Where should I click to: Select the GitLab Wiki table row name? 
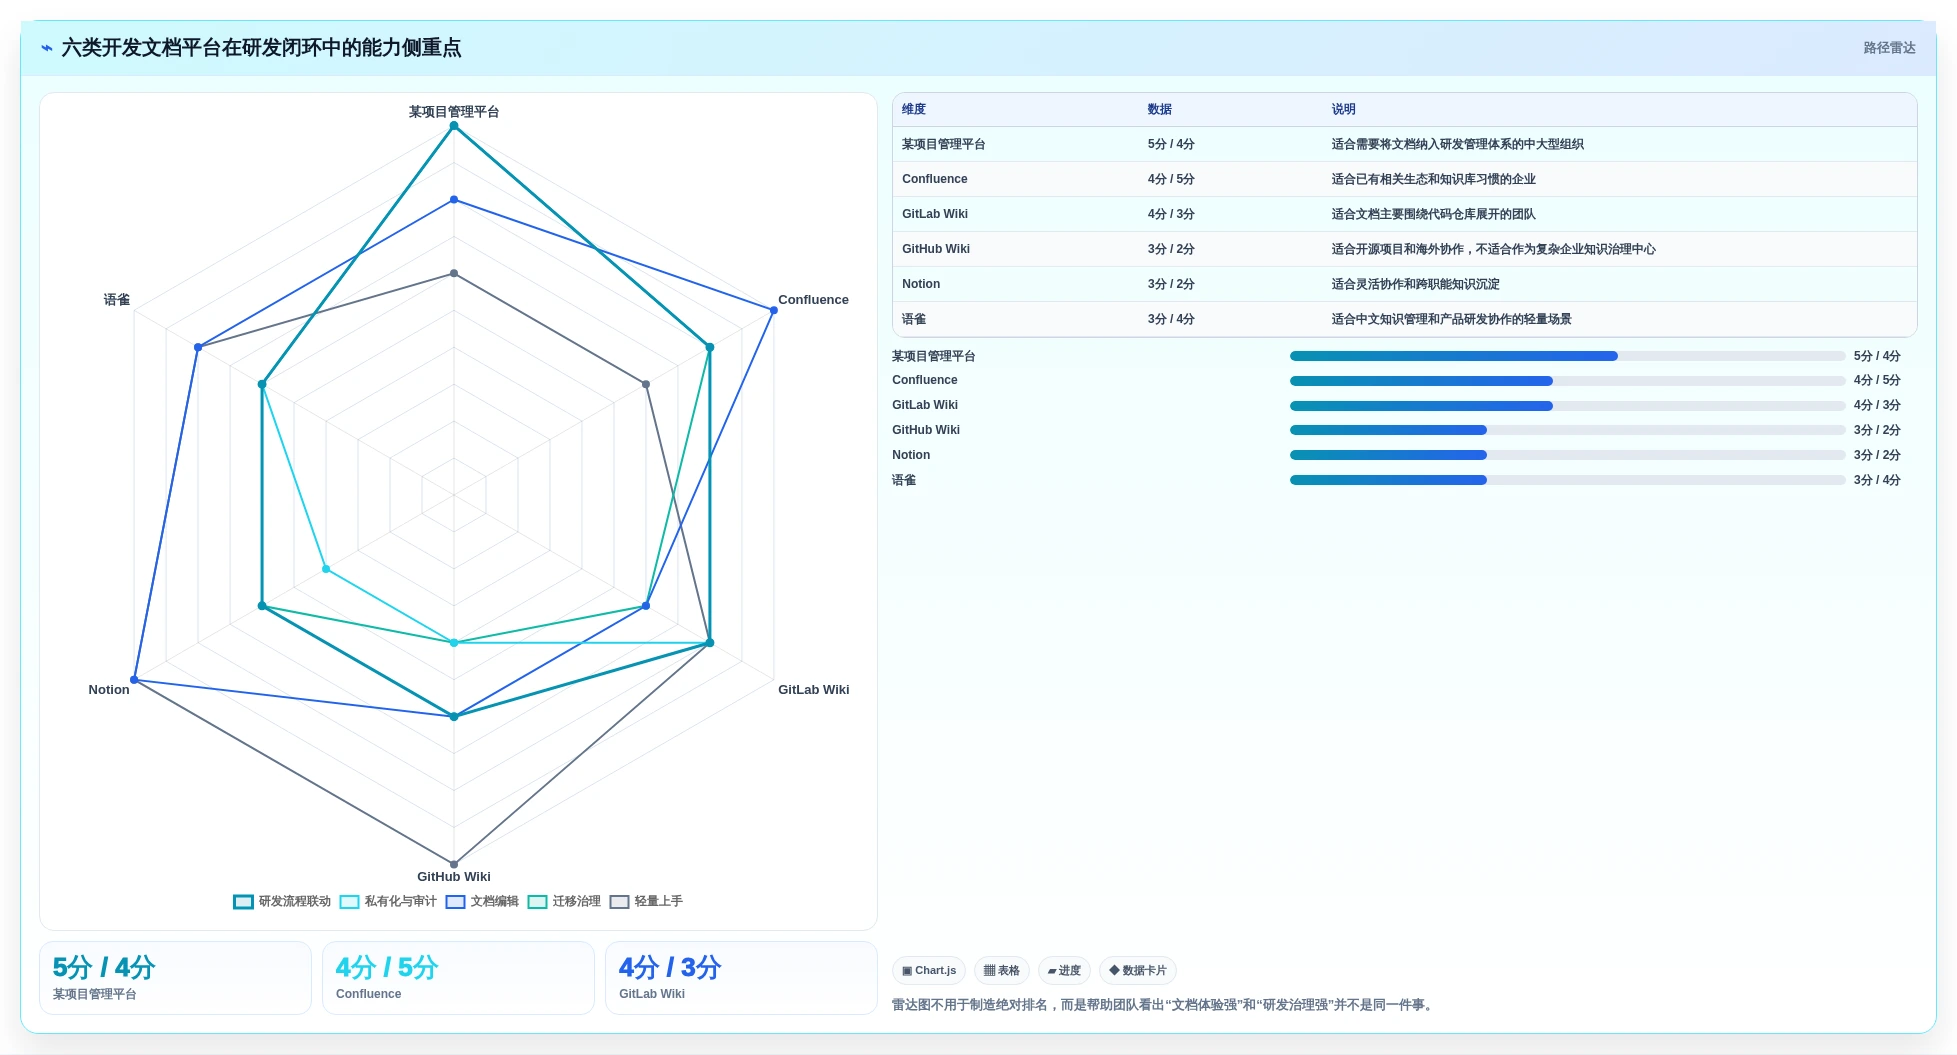[x=935, y=214]
